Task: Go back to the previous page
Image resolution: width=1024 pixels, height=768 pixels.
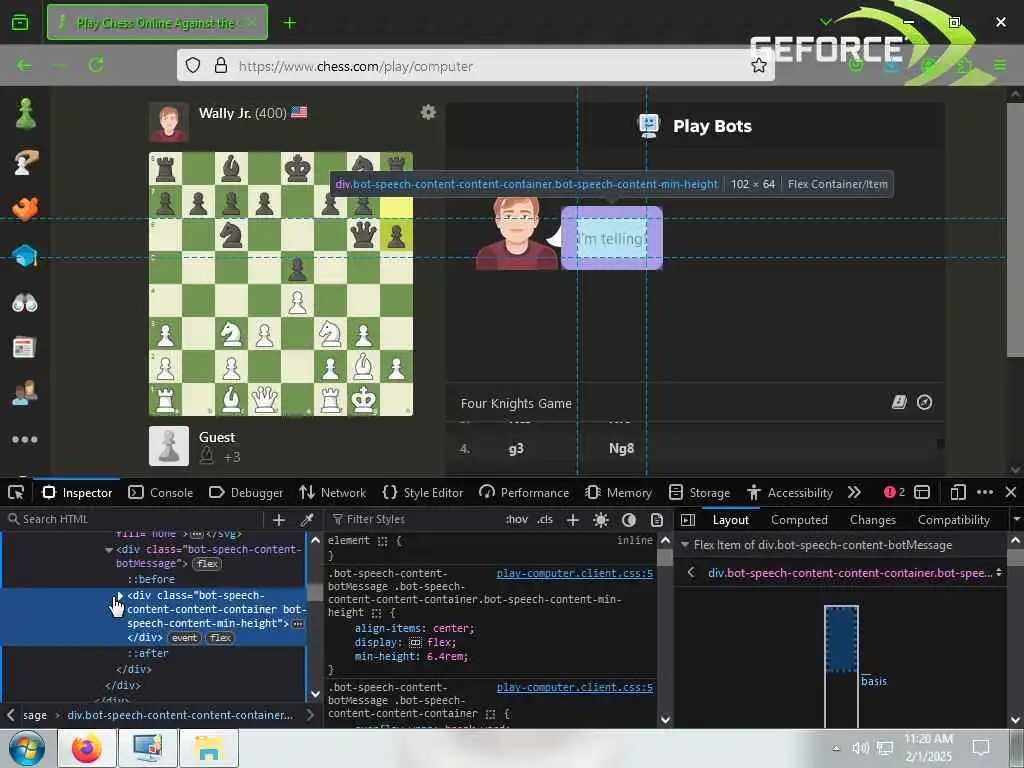Action: click(x=24, y=65)
